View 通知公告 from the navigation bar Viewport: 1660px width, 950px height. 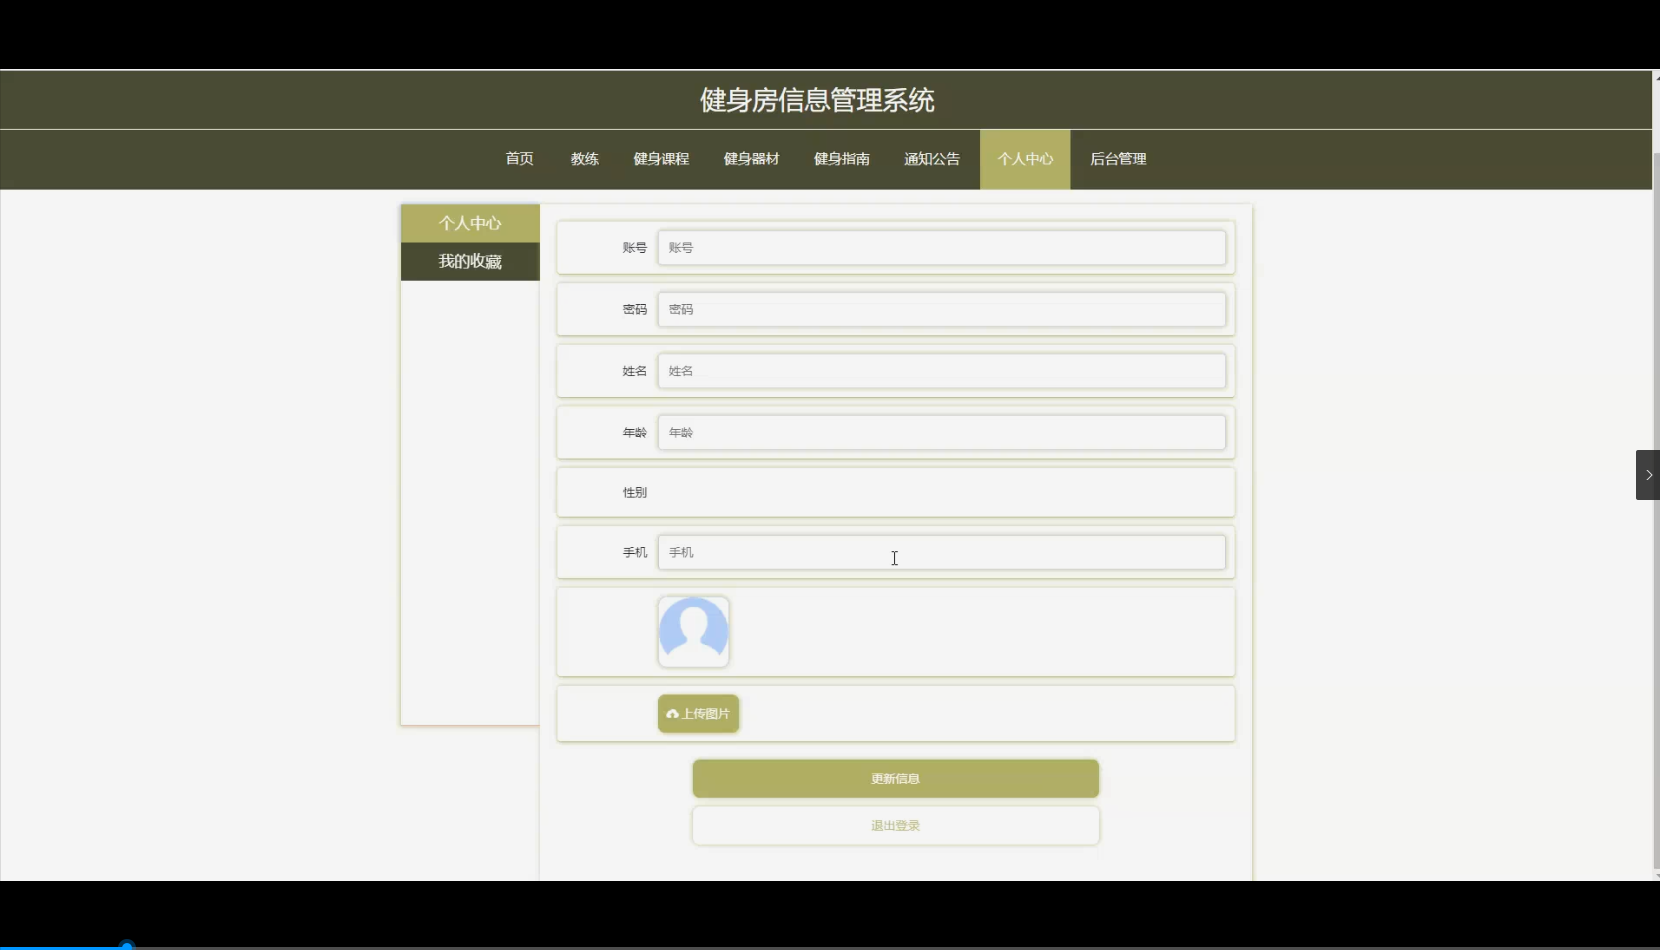(932, 159)
